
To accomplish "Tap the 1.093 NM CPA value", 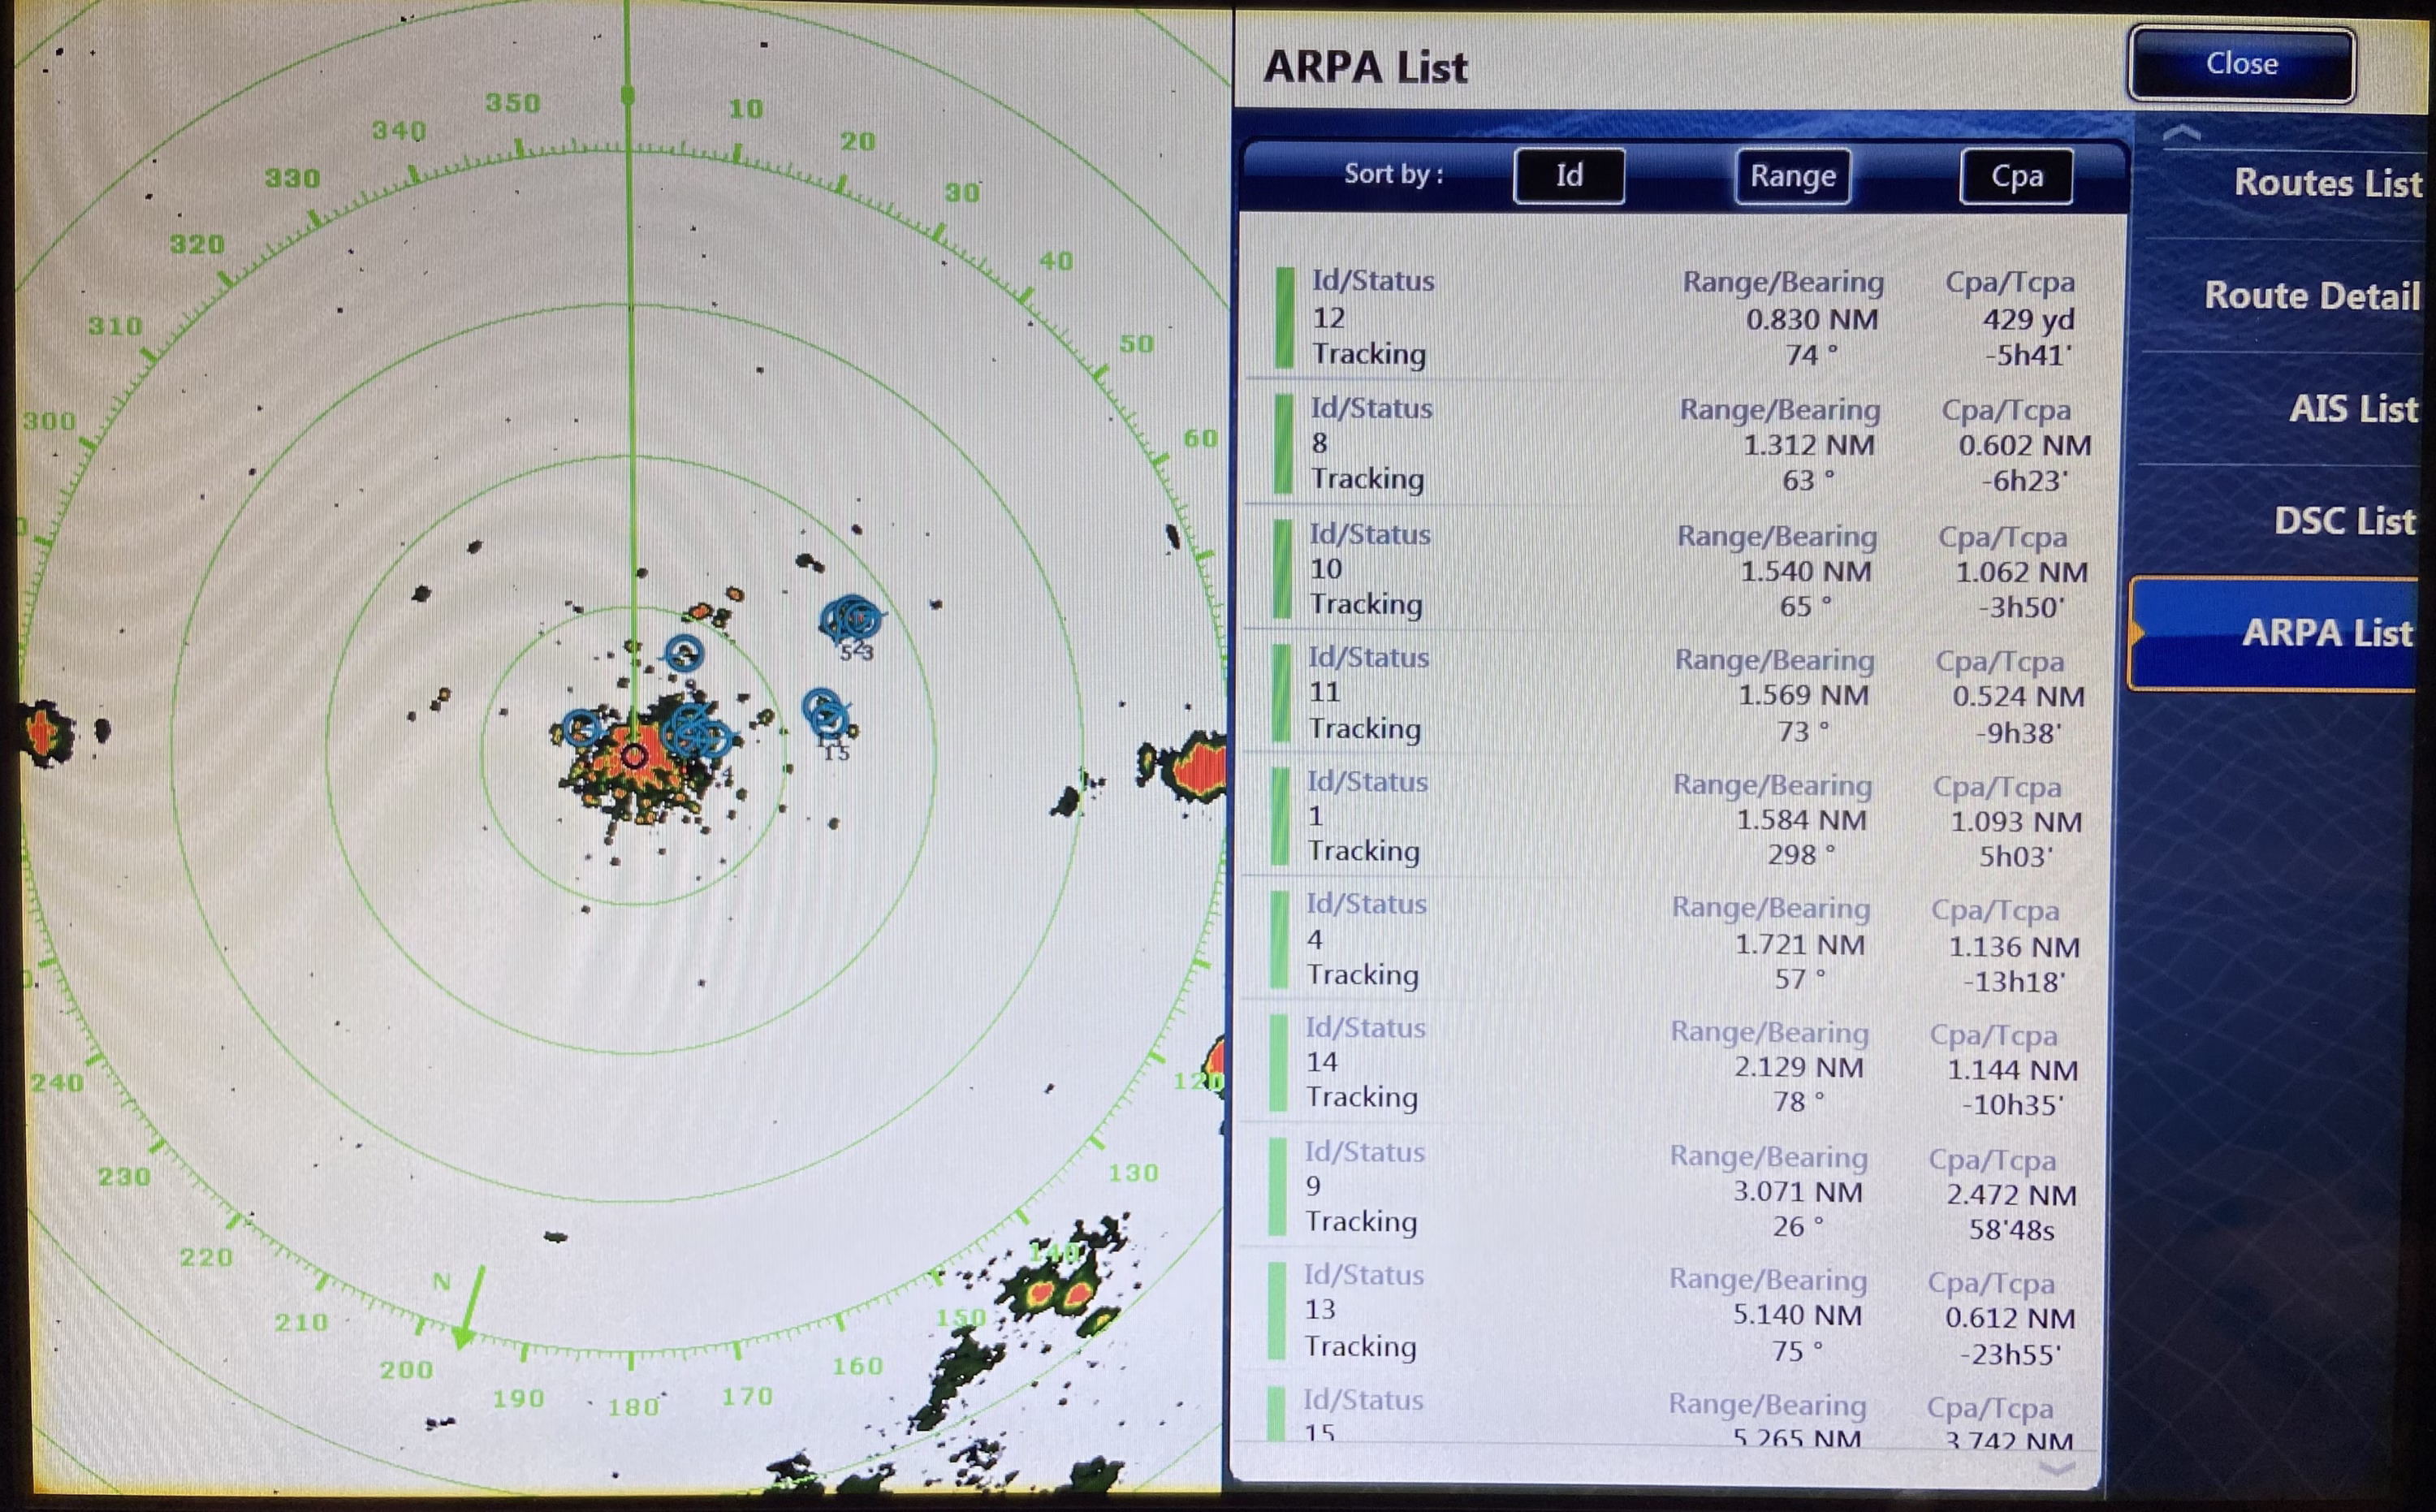I will [x=2015, y=822].
